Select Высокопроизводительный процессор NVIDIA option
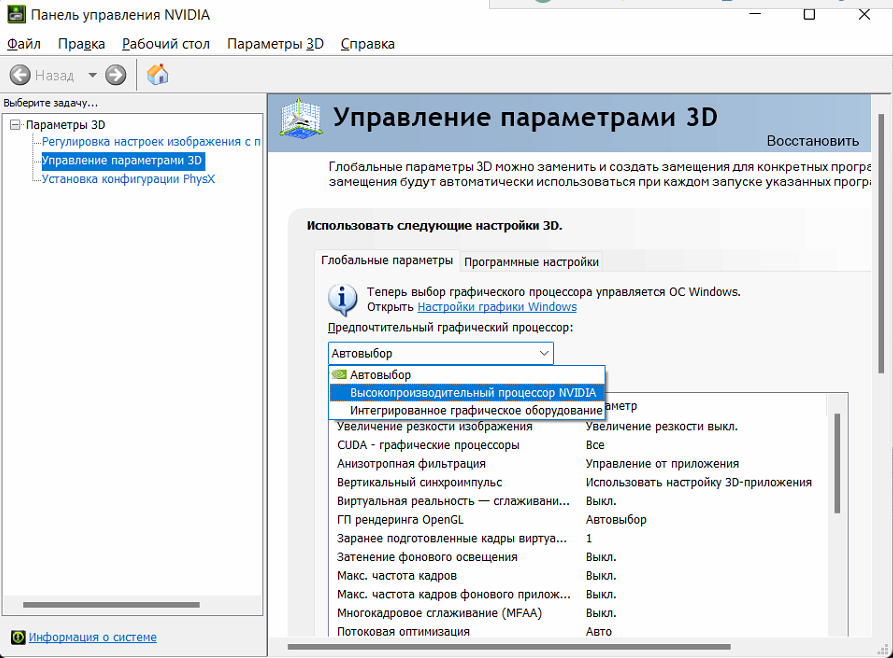893x658 pixels. pyautogui.click(x=472, y=393)
